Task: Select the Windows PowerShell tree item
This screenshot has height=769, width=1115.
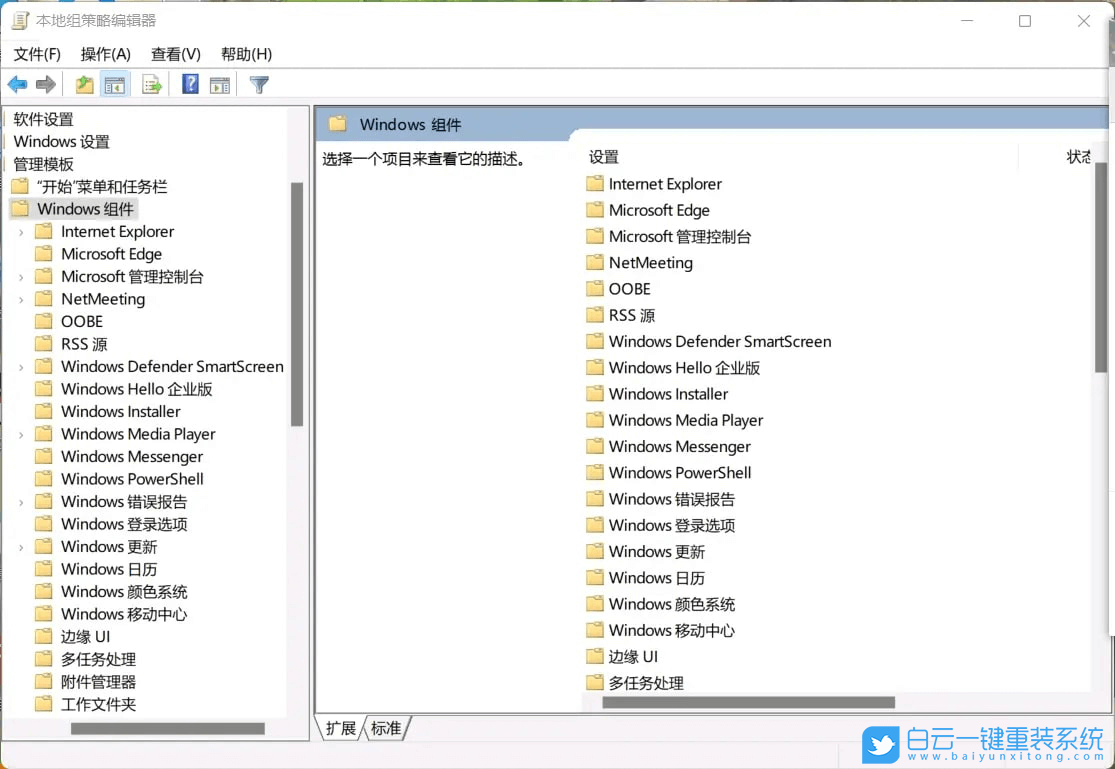Action: (129, 479)
